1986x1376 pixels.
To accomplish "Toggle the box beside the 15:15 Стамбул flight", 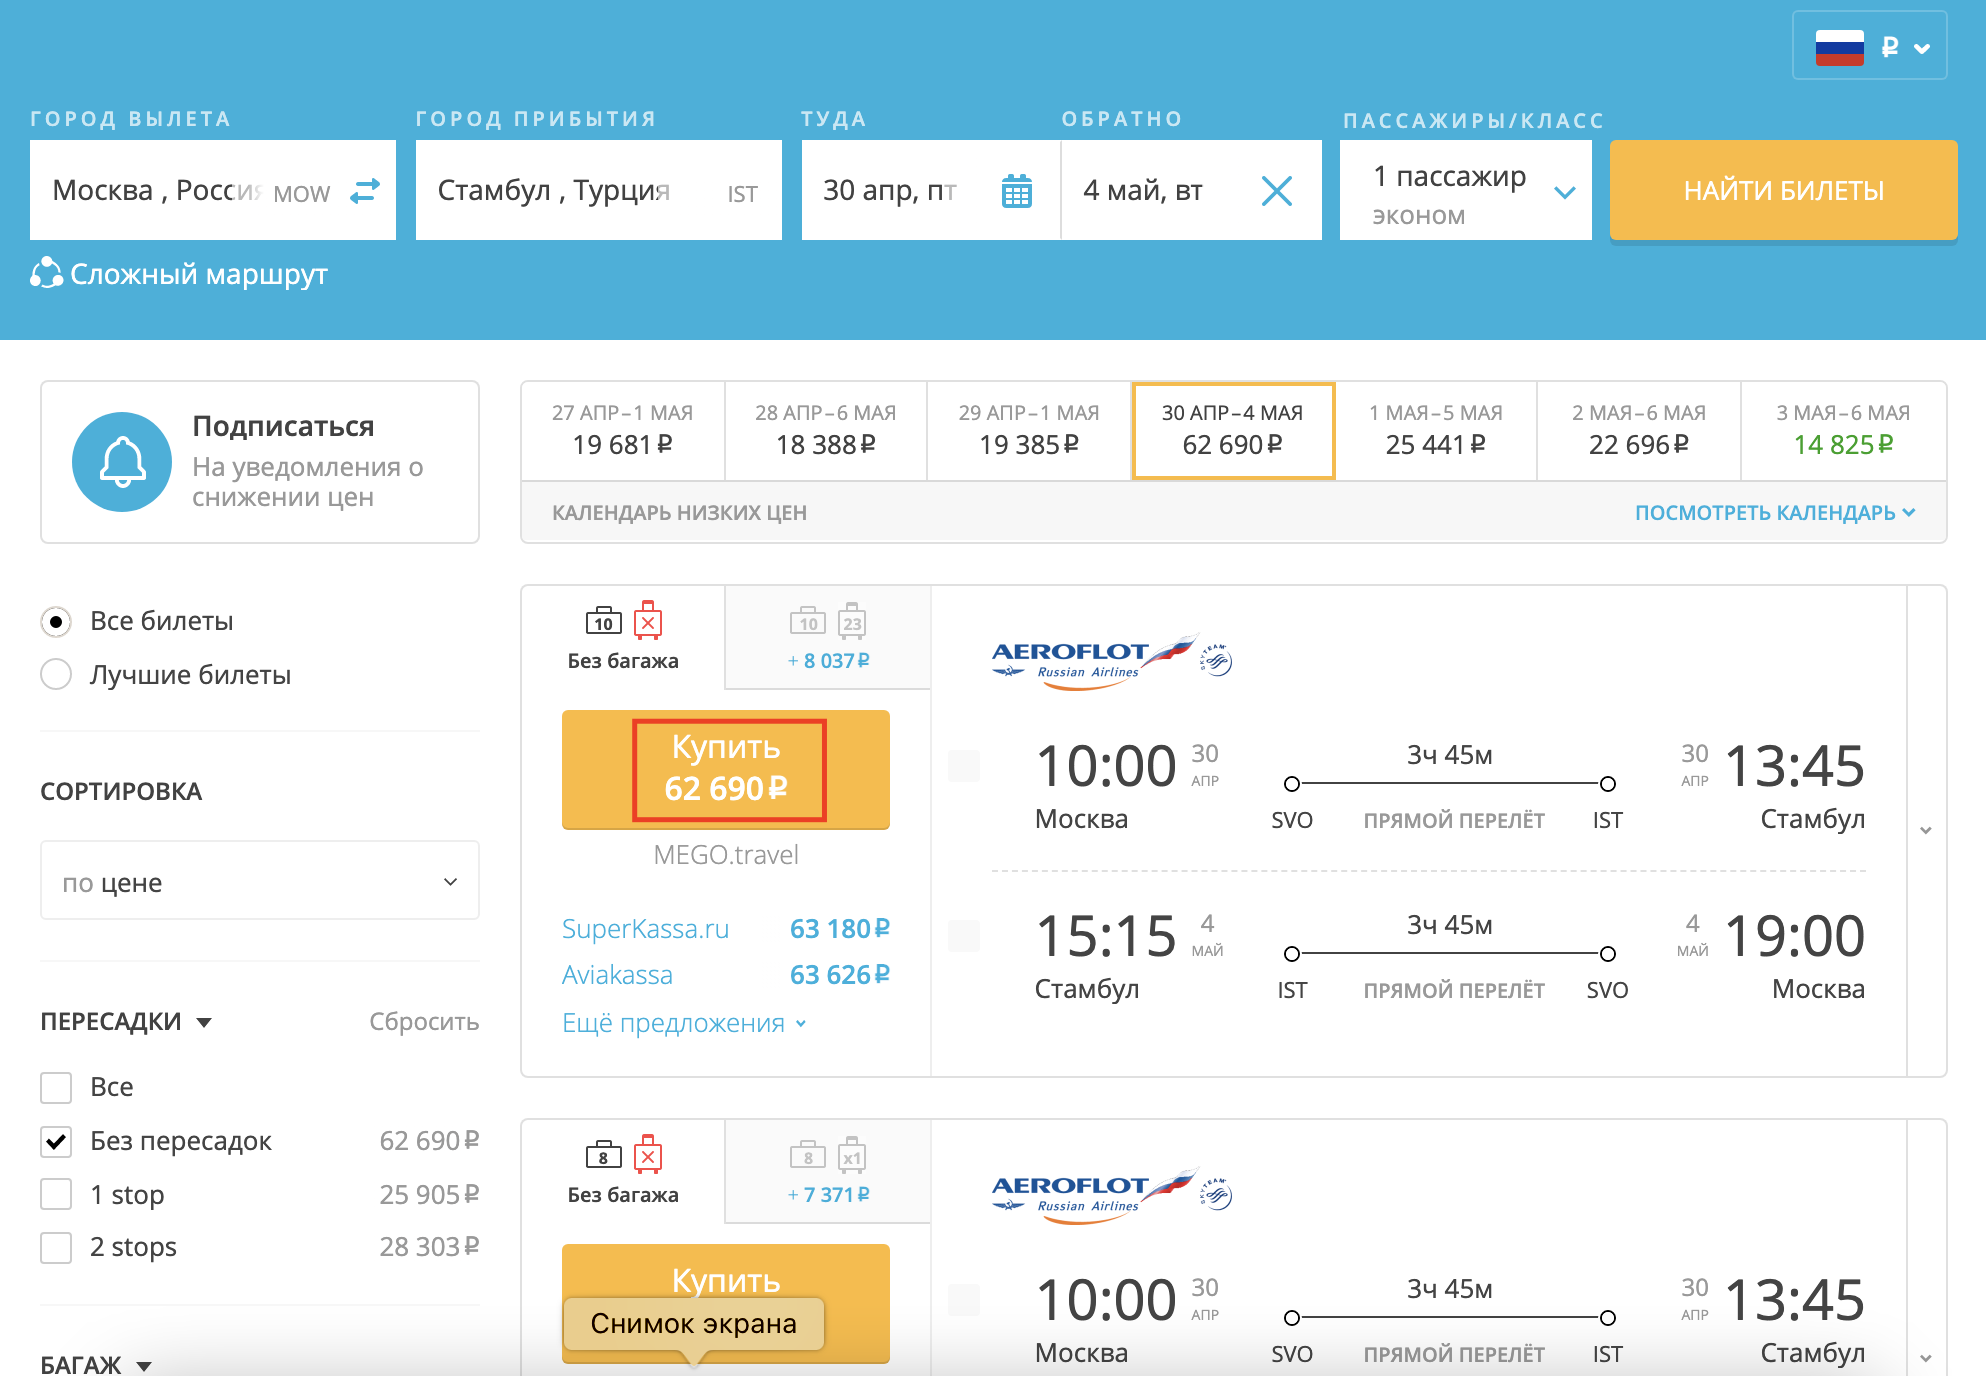I will click(964, 936).
